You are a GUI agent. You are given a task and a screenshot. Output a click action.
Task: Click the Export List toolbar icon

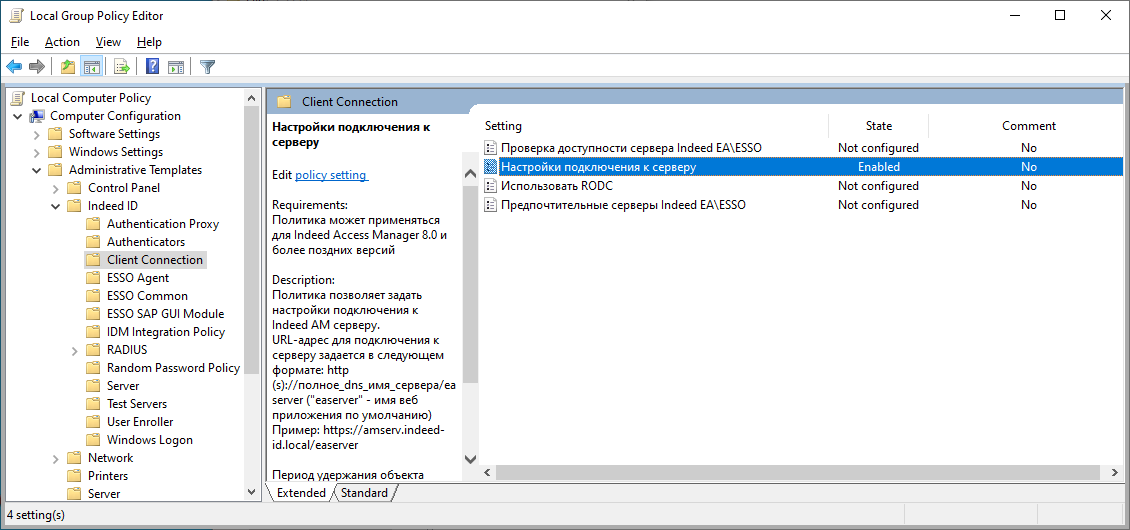122,67
